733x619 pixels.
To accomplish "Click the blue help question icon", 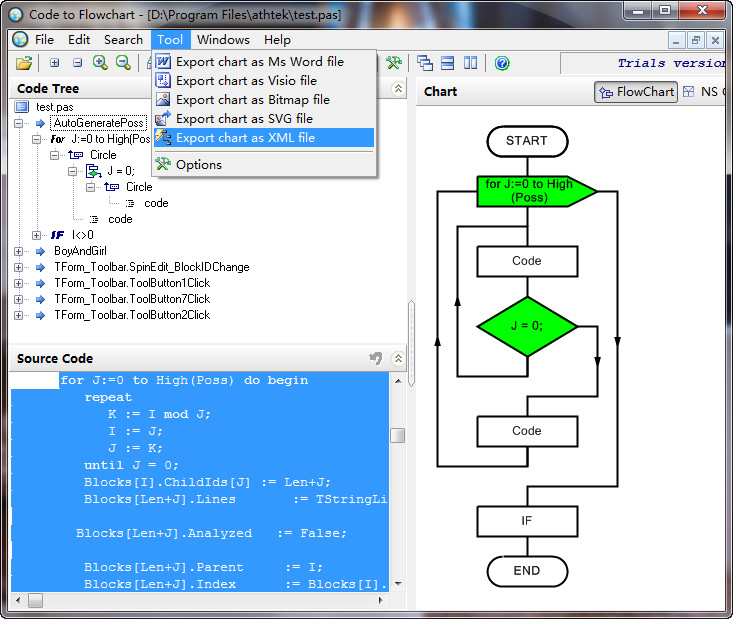I will pyautogui.click(x=502, y=63).
